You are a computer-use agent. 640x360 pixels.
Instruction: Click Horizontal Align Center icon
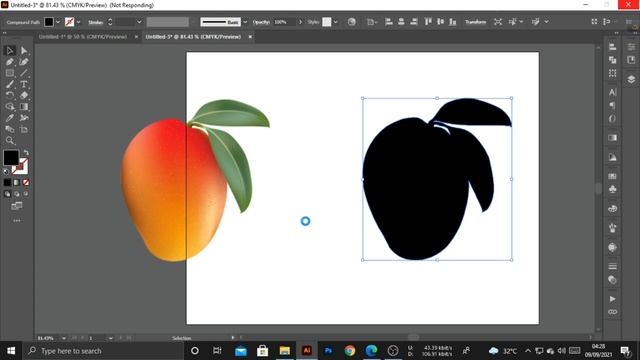click(401, 22)
